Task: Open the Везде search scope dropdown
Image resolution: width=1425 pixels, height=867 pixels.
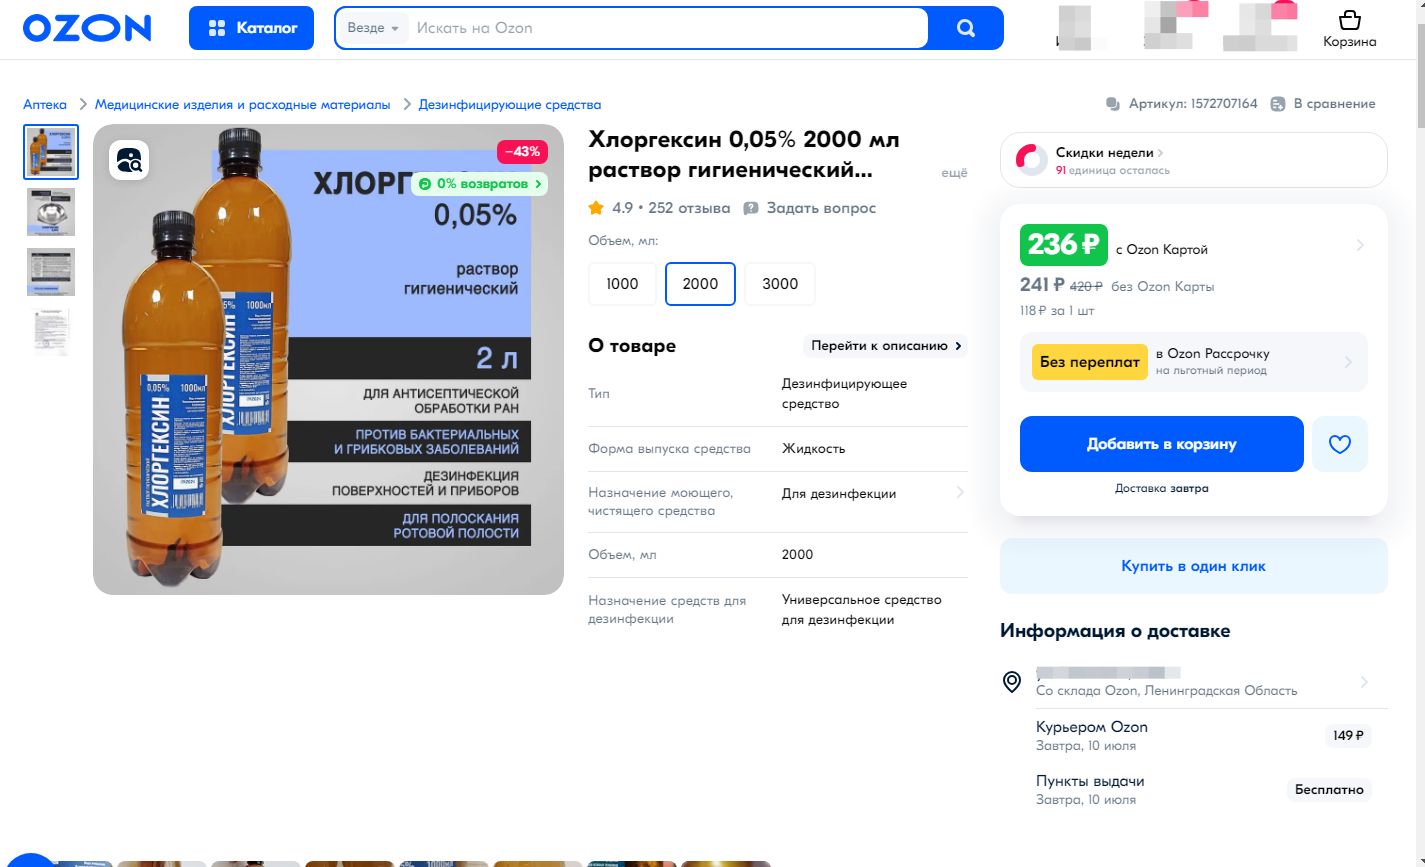Action: point(373,28)
